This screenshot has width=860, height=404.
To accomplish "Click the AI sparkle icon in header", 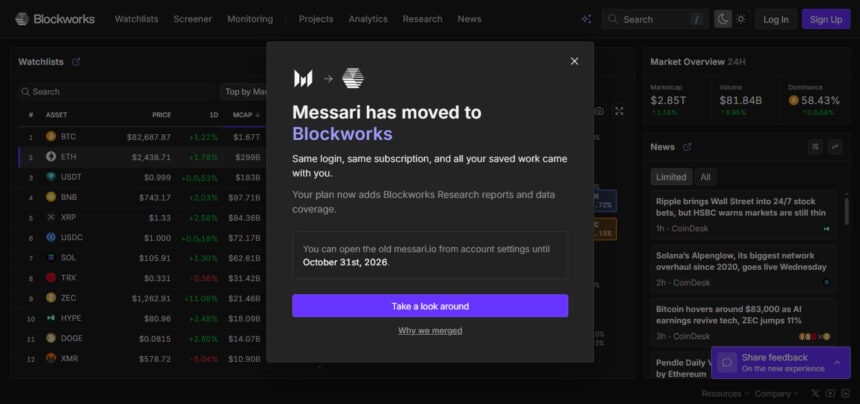I will (586, 19).
